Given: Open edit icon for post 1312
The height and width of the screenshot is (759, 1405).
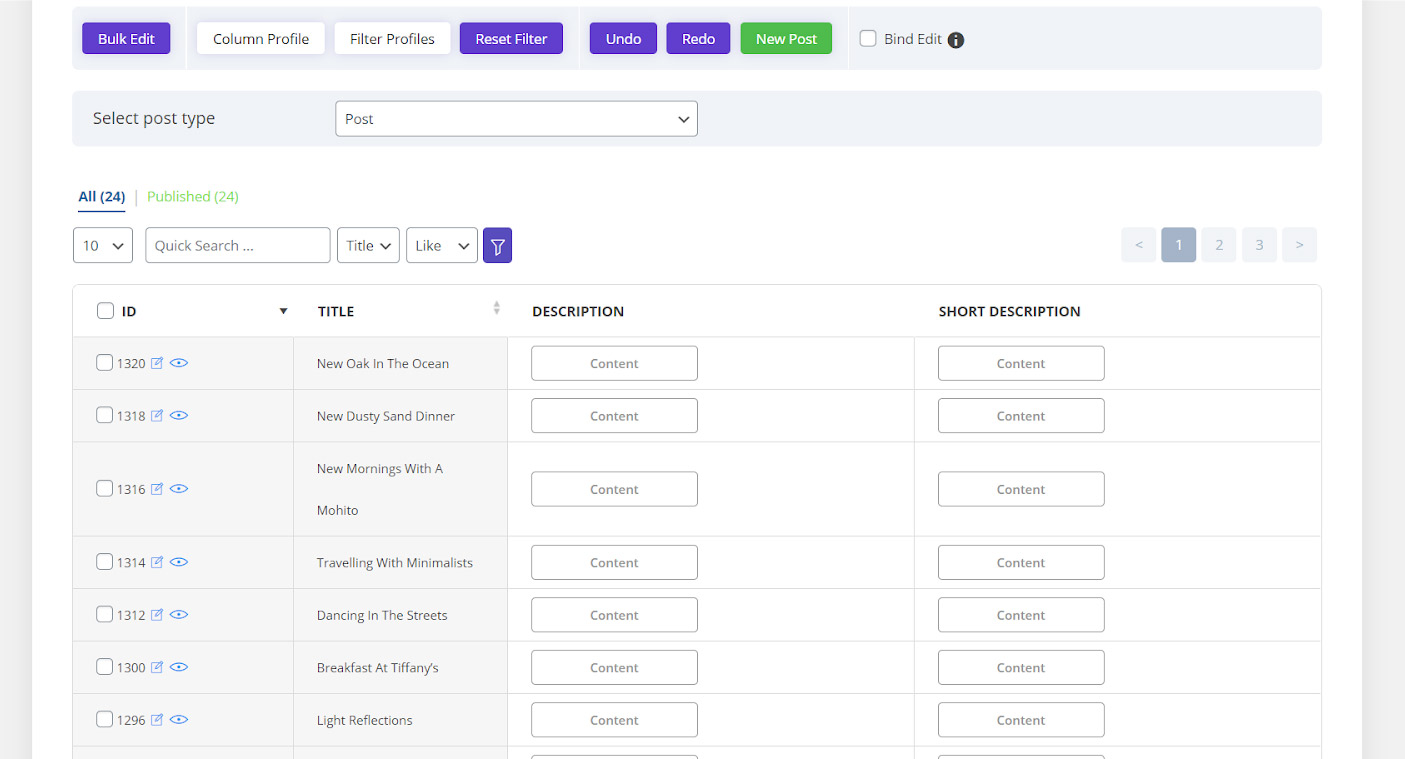Looking at the screenshot, I should click(x=156, y=615).
